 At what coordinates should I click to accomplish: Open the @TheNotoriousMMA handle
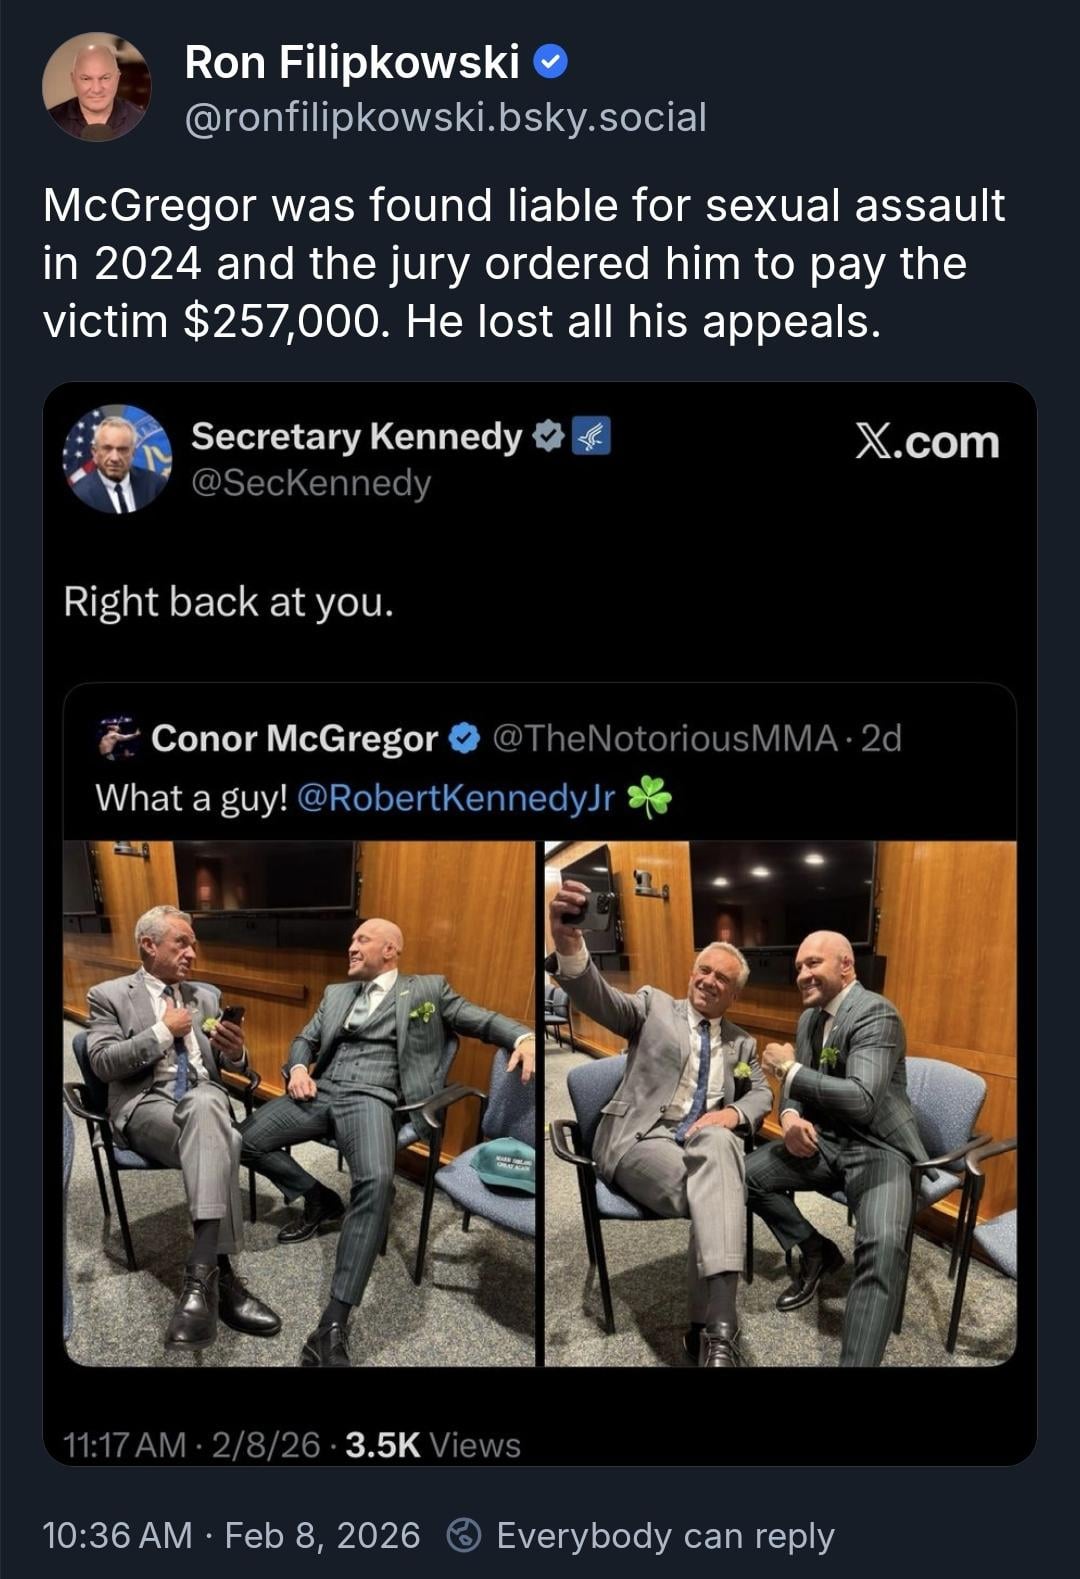click(665, 738)
